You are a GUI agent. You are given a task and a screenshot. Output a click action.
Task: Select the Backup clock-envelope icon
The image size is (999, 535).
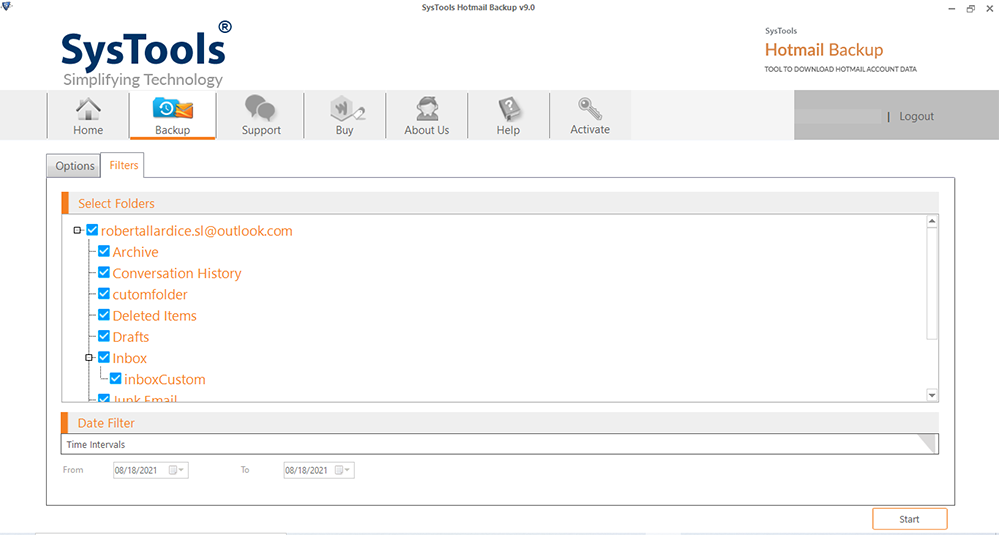coord(173,109)
